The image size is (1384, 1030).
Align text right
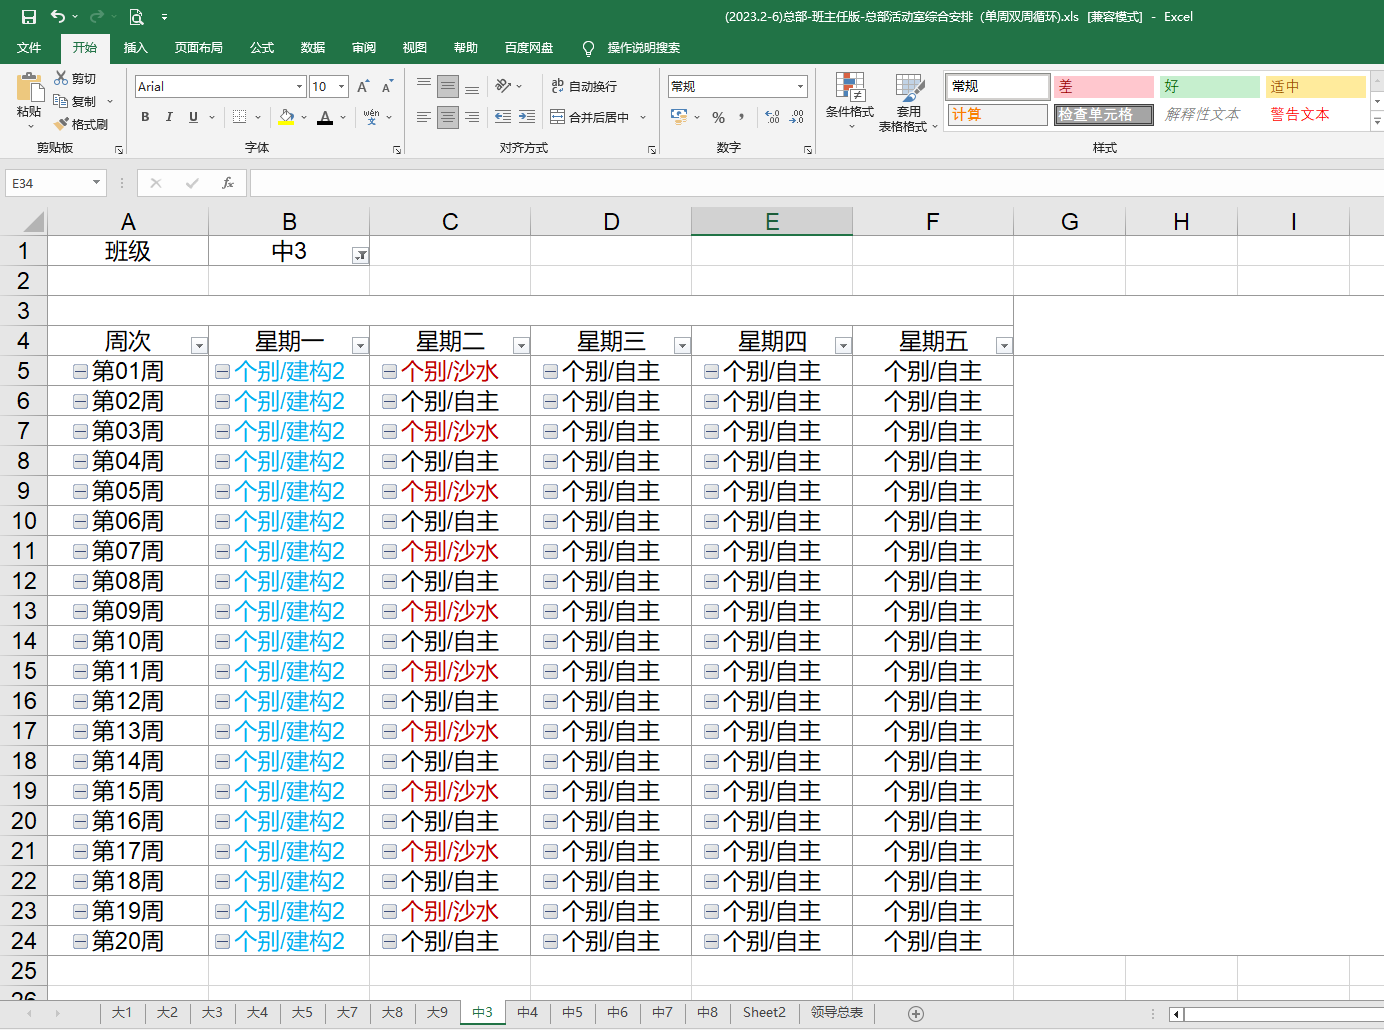pos(472,117)
